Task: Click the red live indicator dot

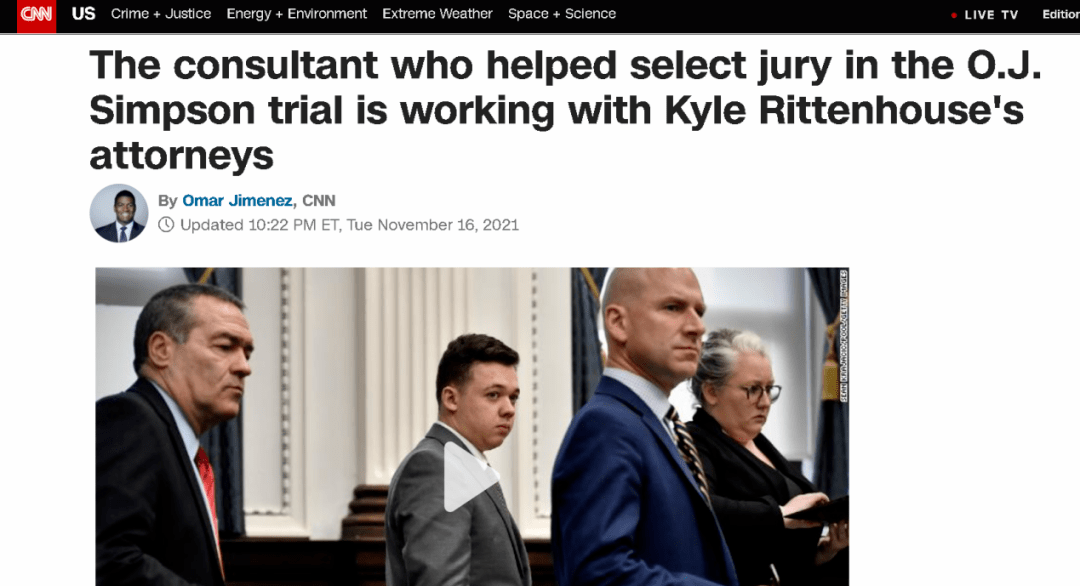Action: click(x=954, y=15)
